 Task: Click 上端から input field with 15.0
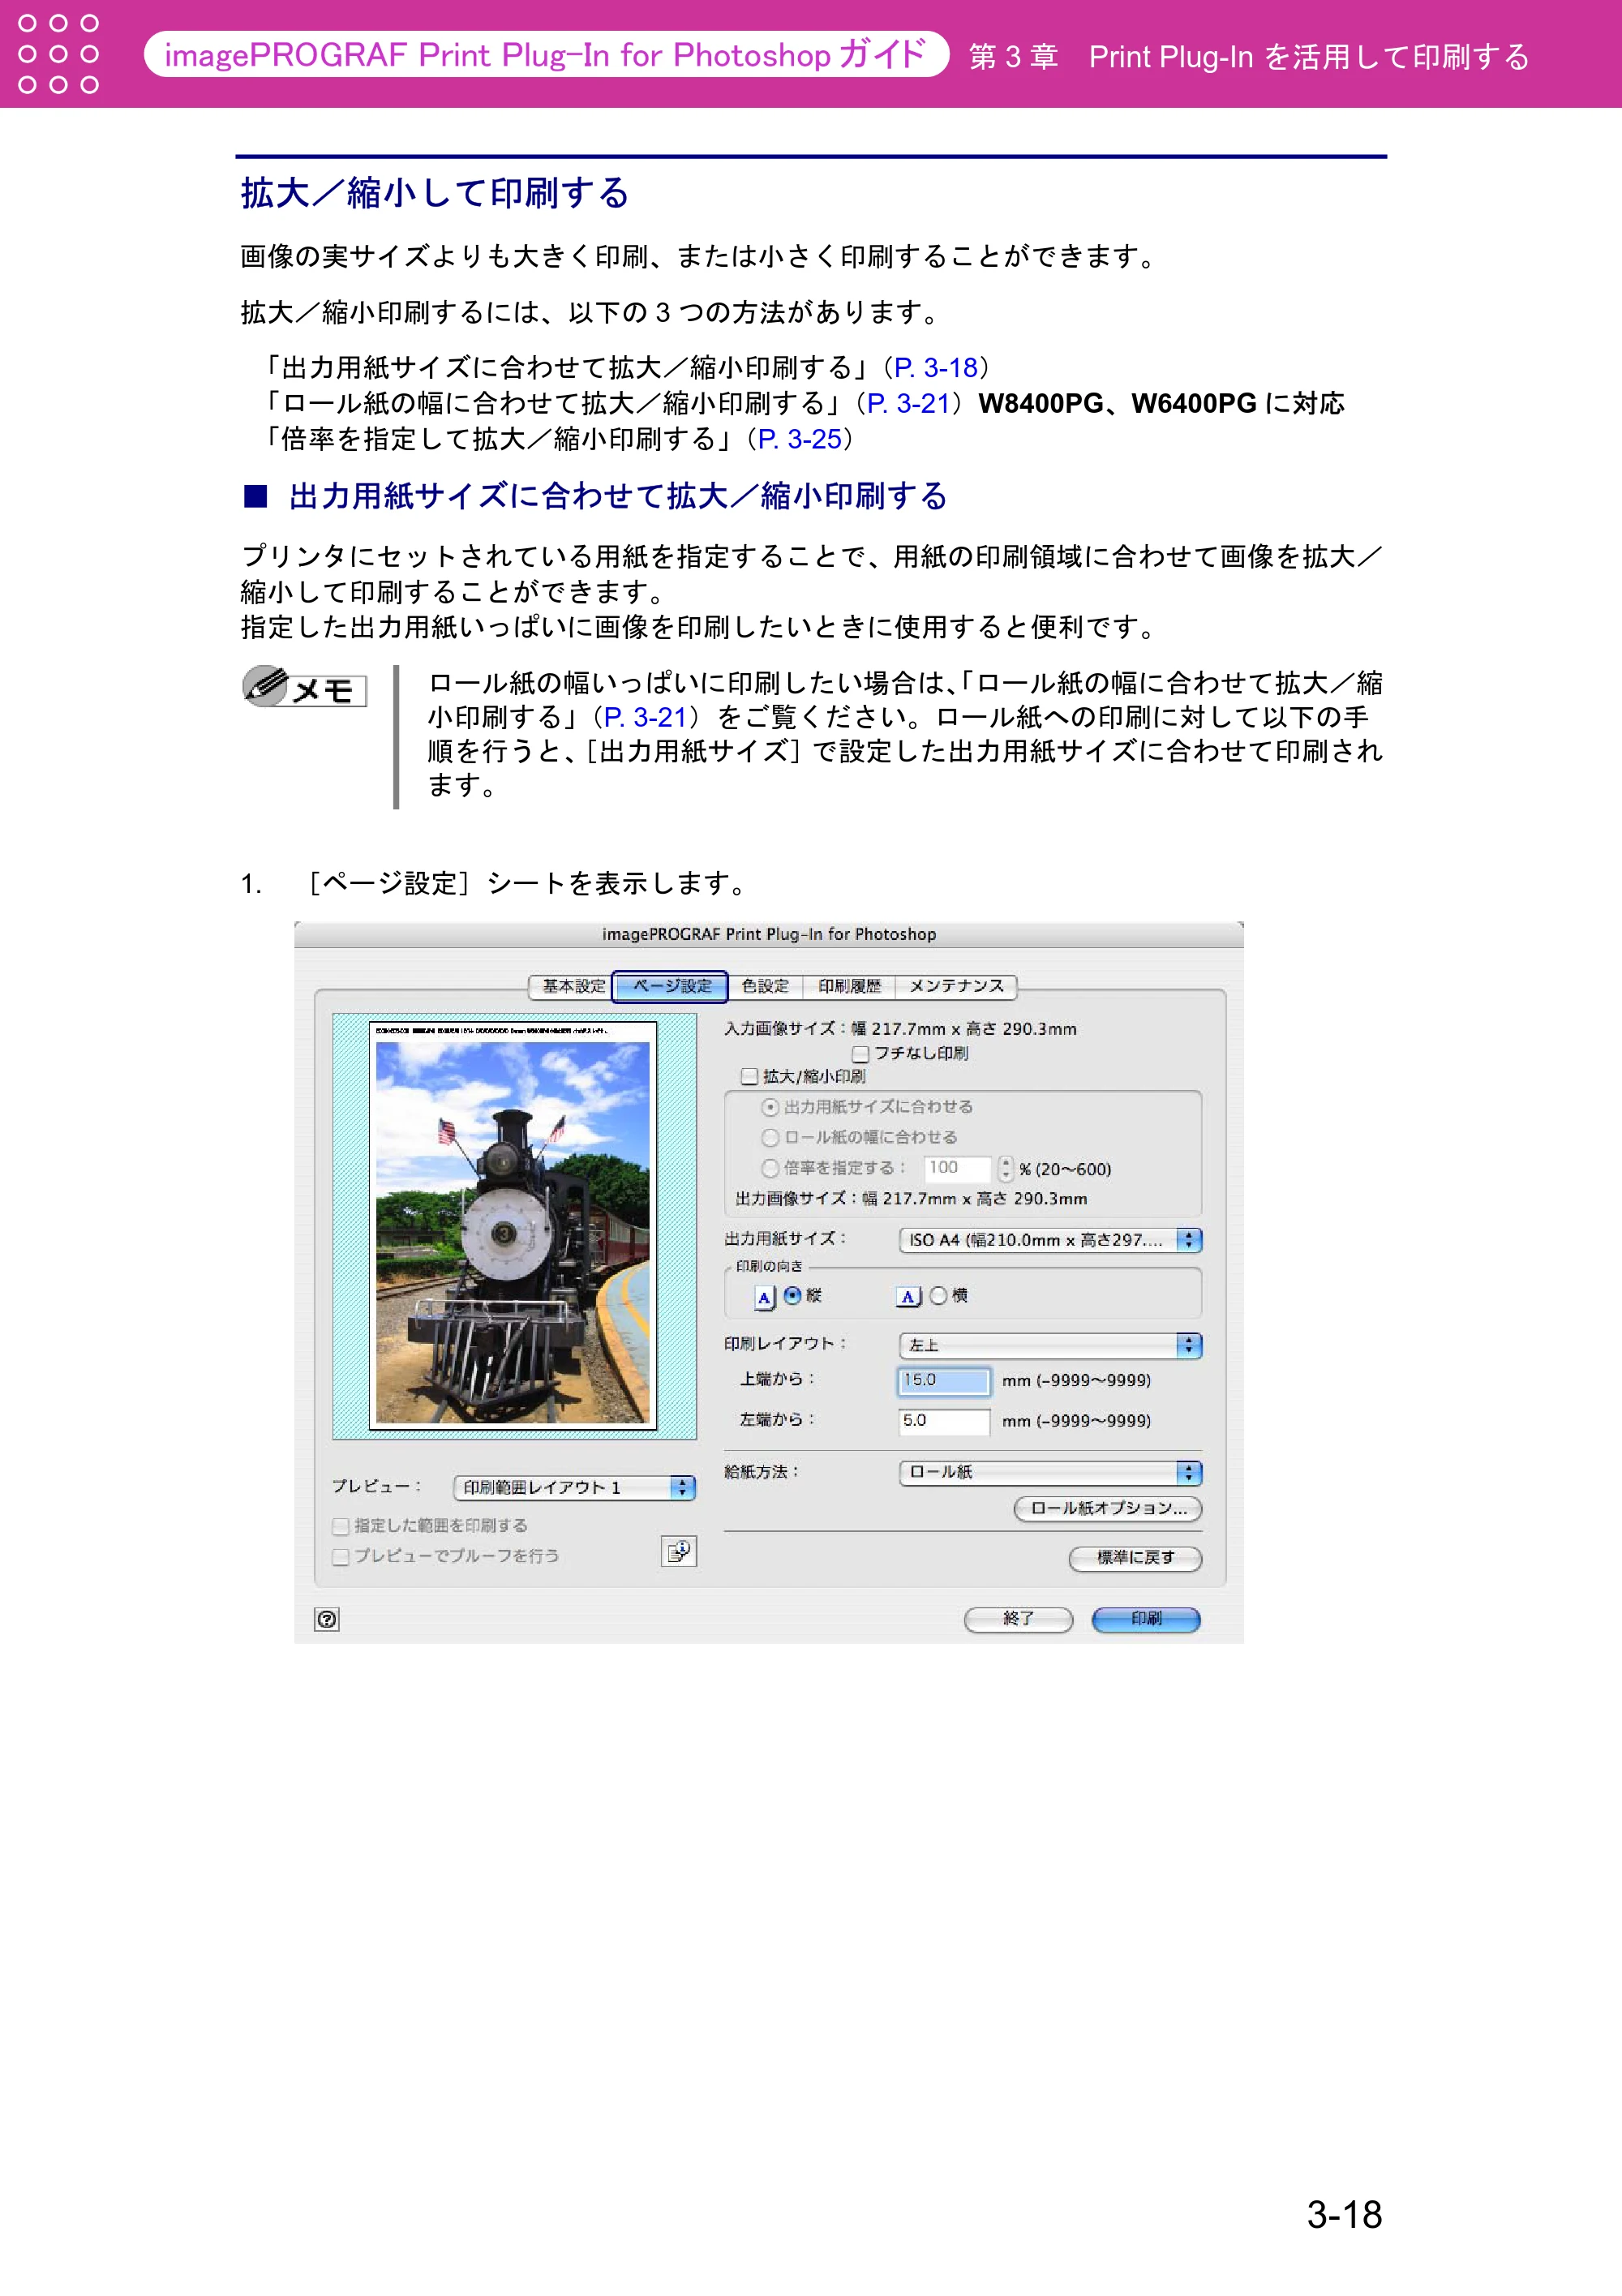pyautogui.click(x=944, y=1380)
